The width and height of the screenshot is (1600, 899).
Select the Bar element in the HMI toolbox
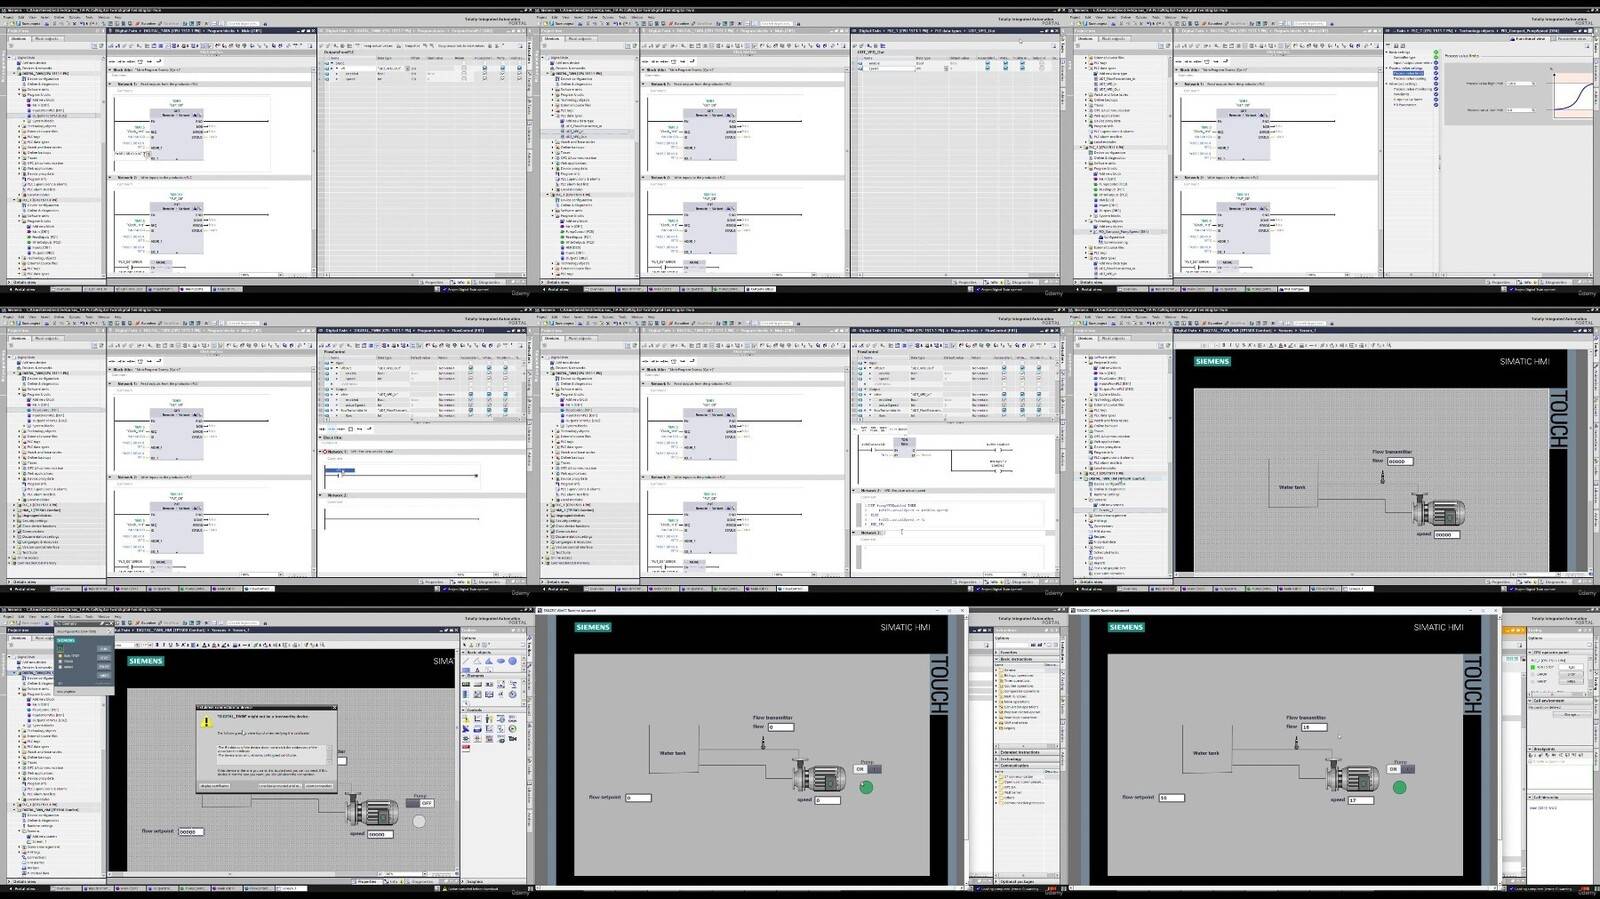coord(465,694)
